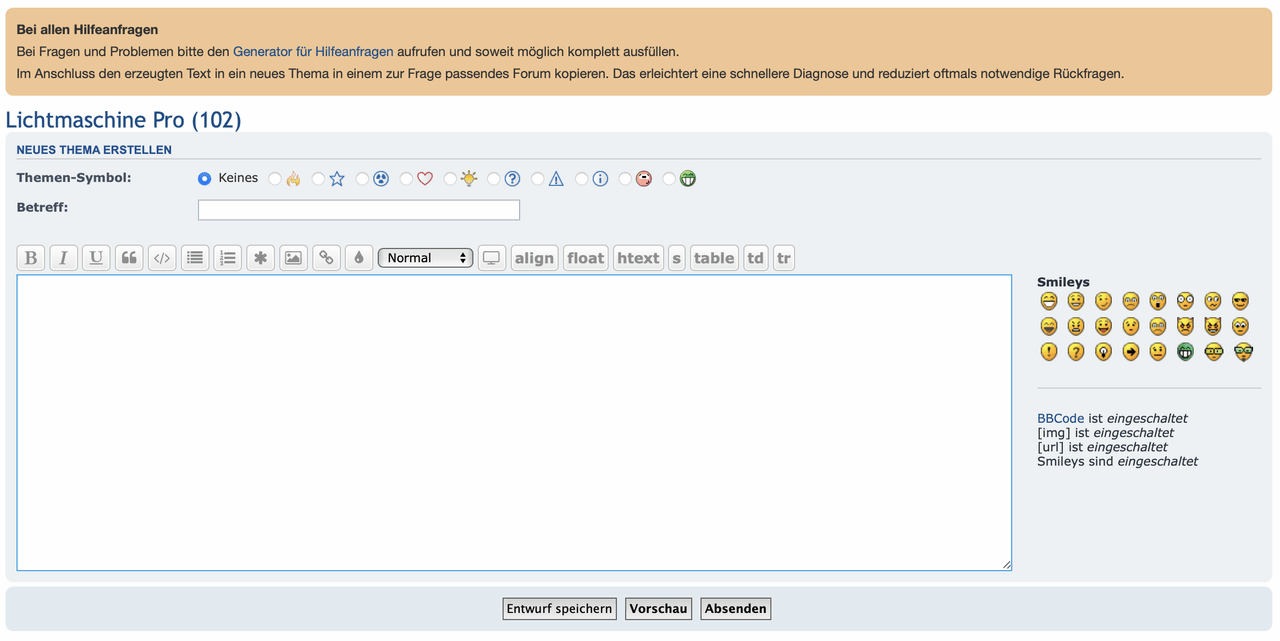Select the star topic symbol
The width and height of the screenshot is (1280, 641).
(319, 179)
